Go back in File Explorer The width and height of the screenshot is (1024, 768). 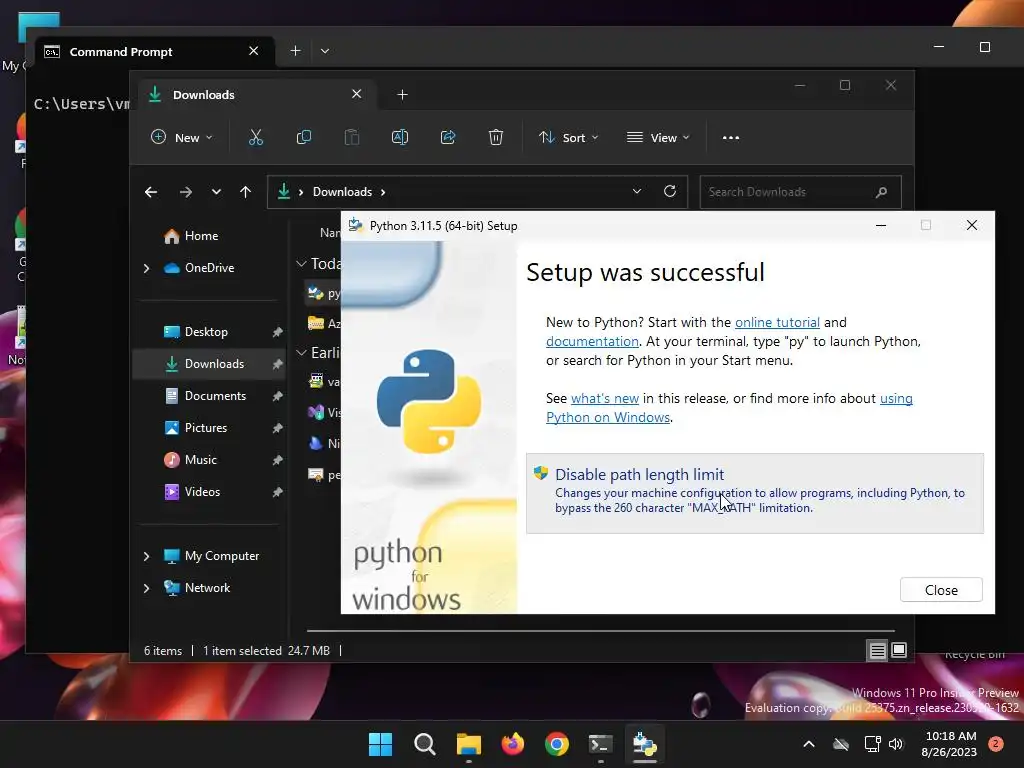coord(151,192)
